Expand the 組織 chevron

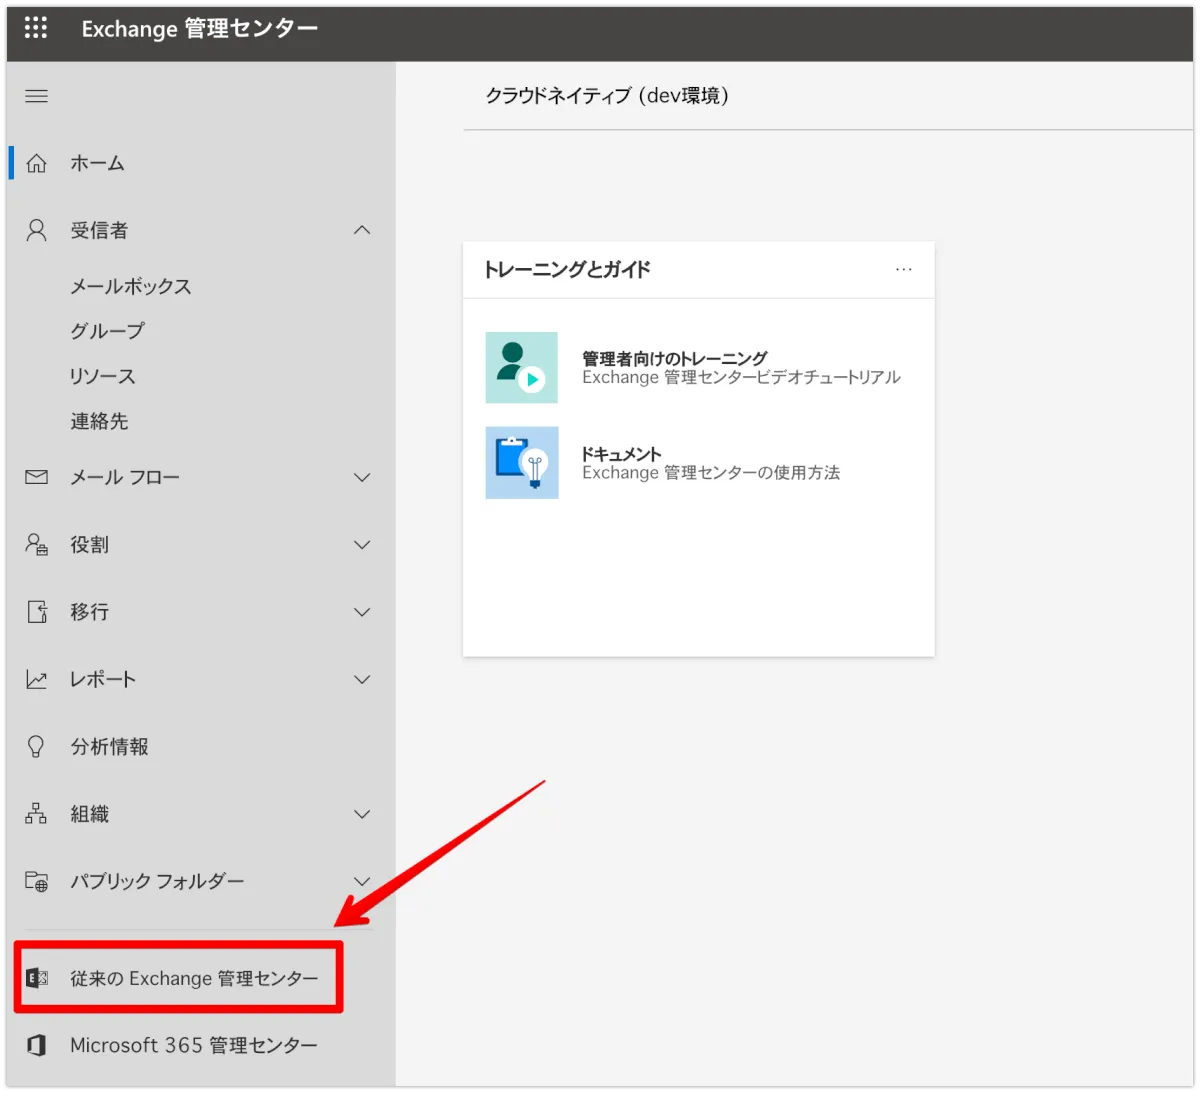point(362,814)
